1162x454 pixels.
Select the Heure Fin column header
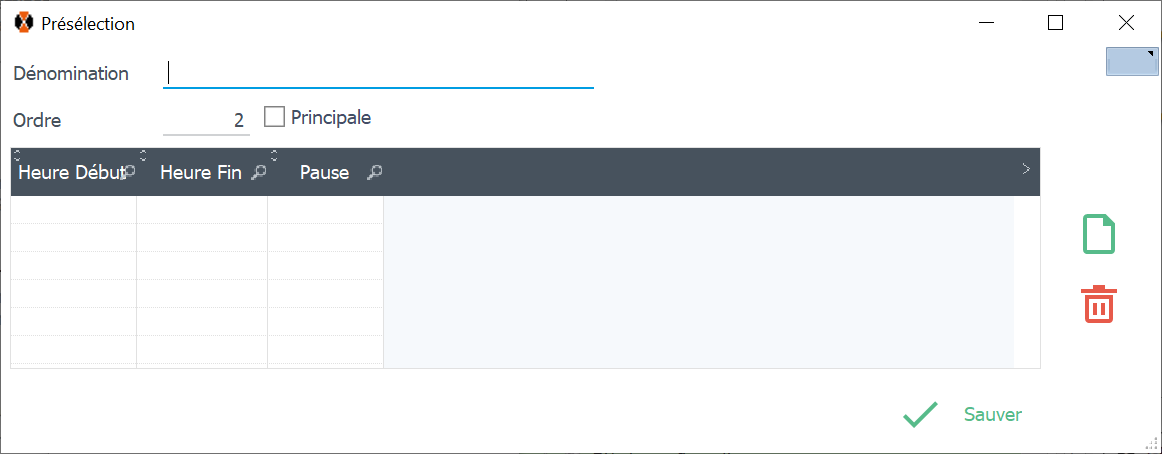(x=200, y=172)
